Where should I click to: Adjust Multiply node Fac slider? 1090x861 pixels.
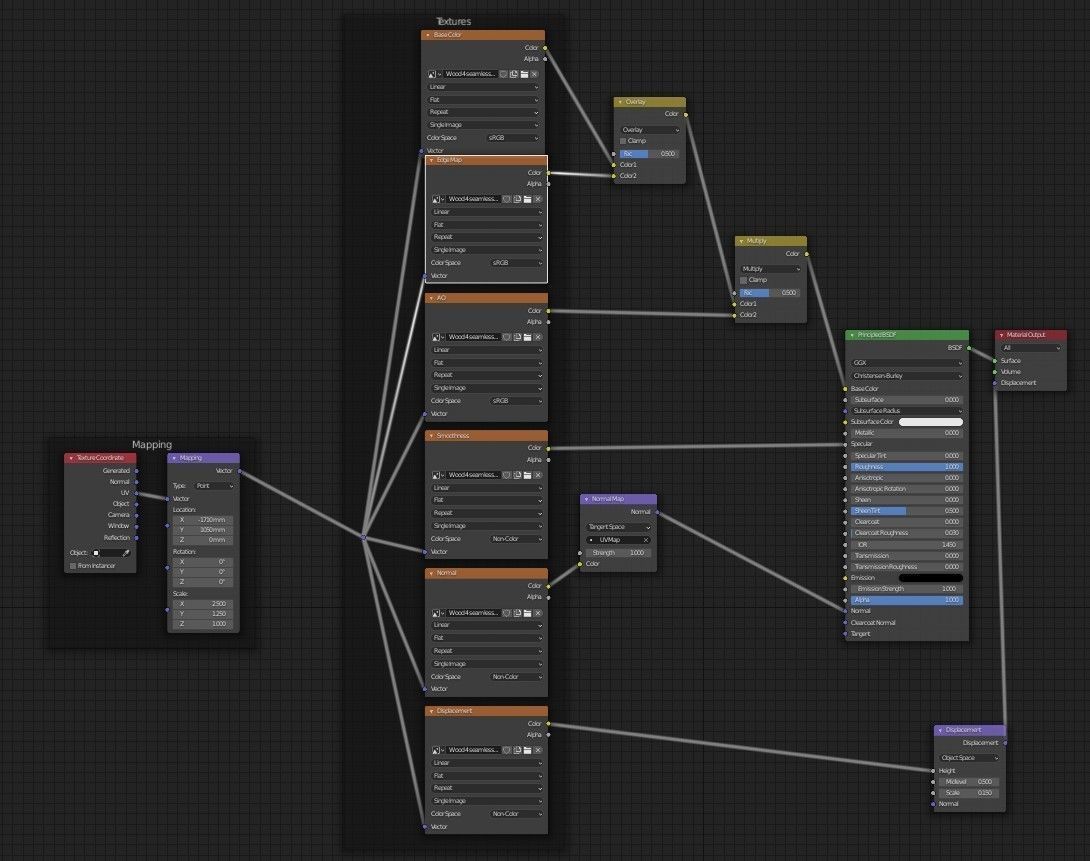[770, 293]
